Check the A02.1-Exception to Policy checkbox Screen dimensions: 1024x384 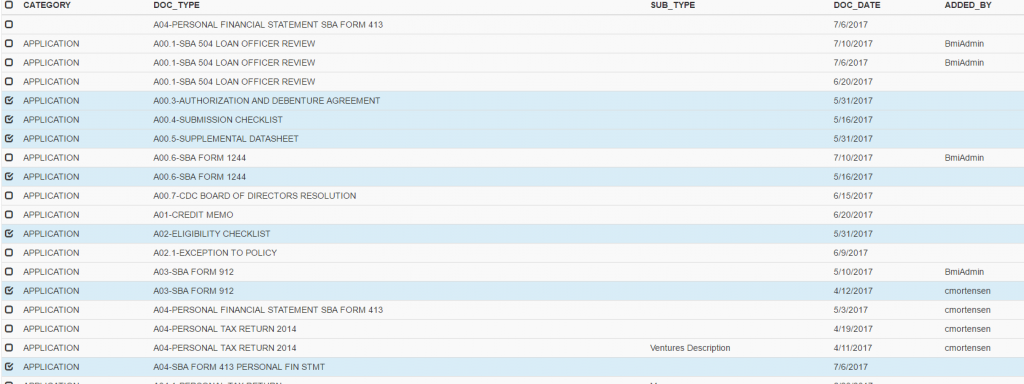pyautogui.click(x=8, y=252)
